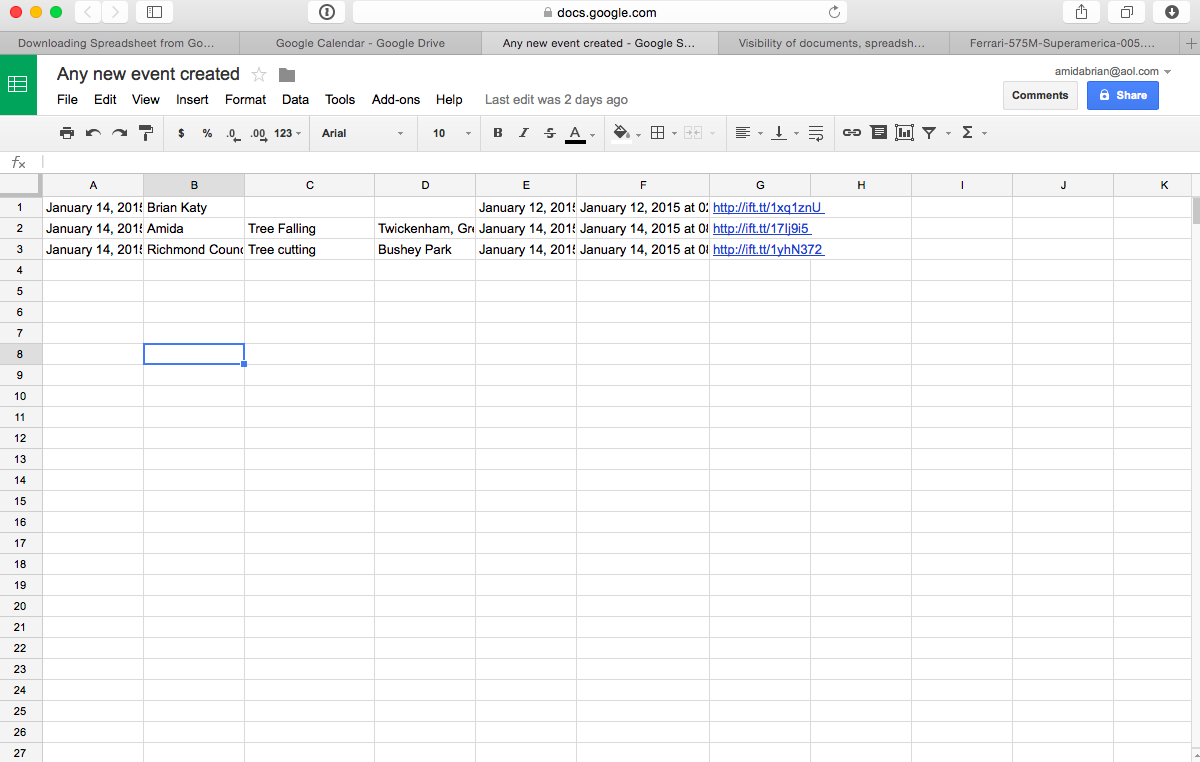Expand the filter views dropdown arrow
The image size is (1200, 762).
[948, 134]
